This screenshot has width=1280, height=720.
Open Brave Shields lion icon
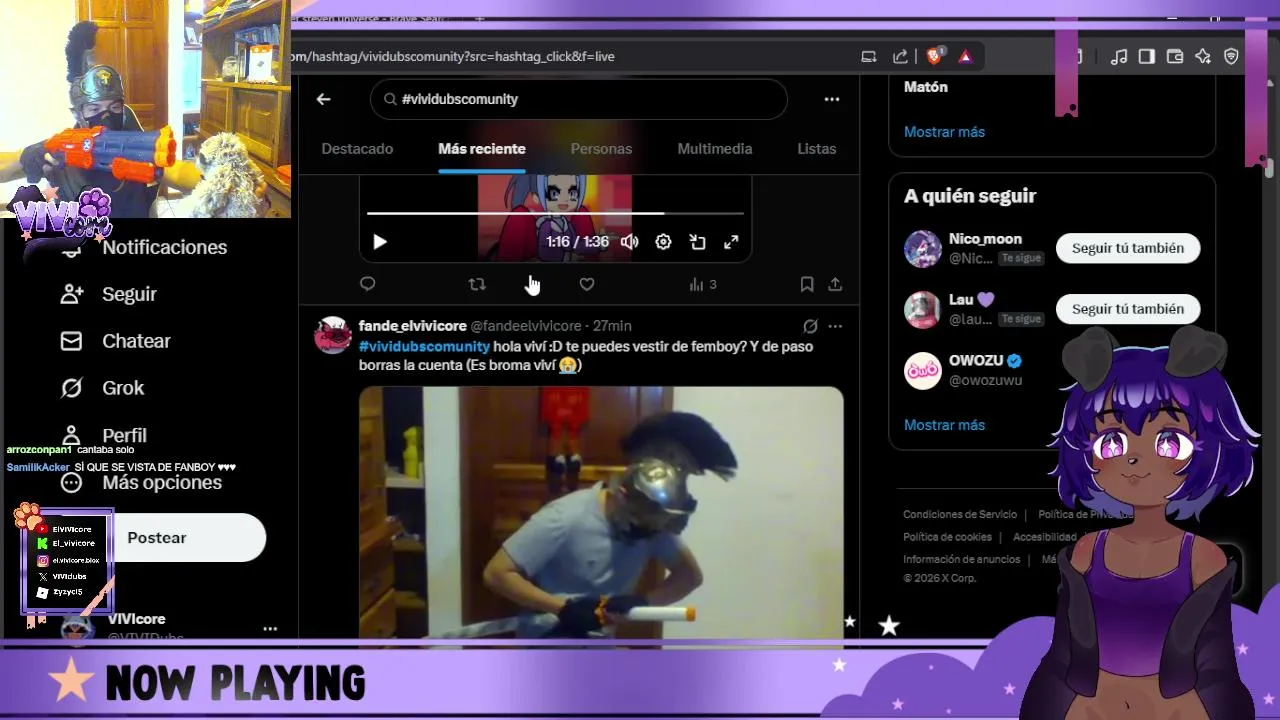934,57
